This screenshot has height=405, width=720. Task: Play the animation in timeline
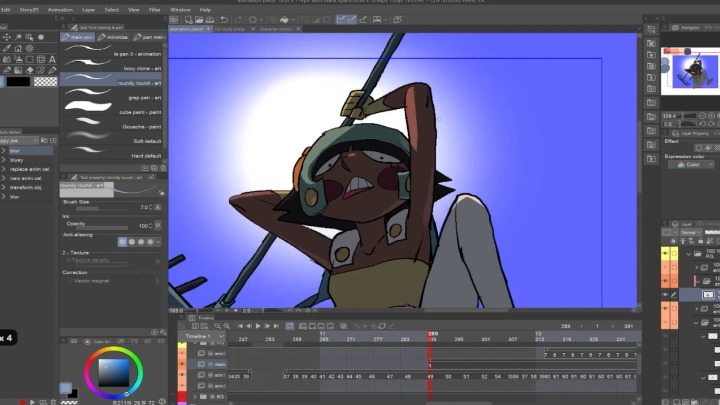(258, 326)
